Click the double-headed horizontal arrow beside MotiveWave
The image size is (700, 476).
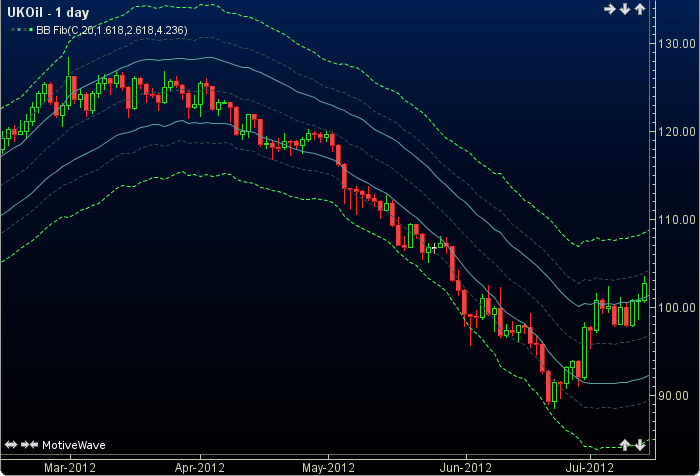click(x=11, y=445)
